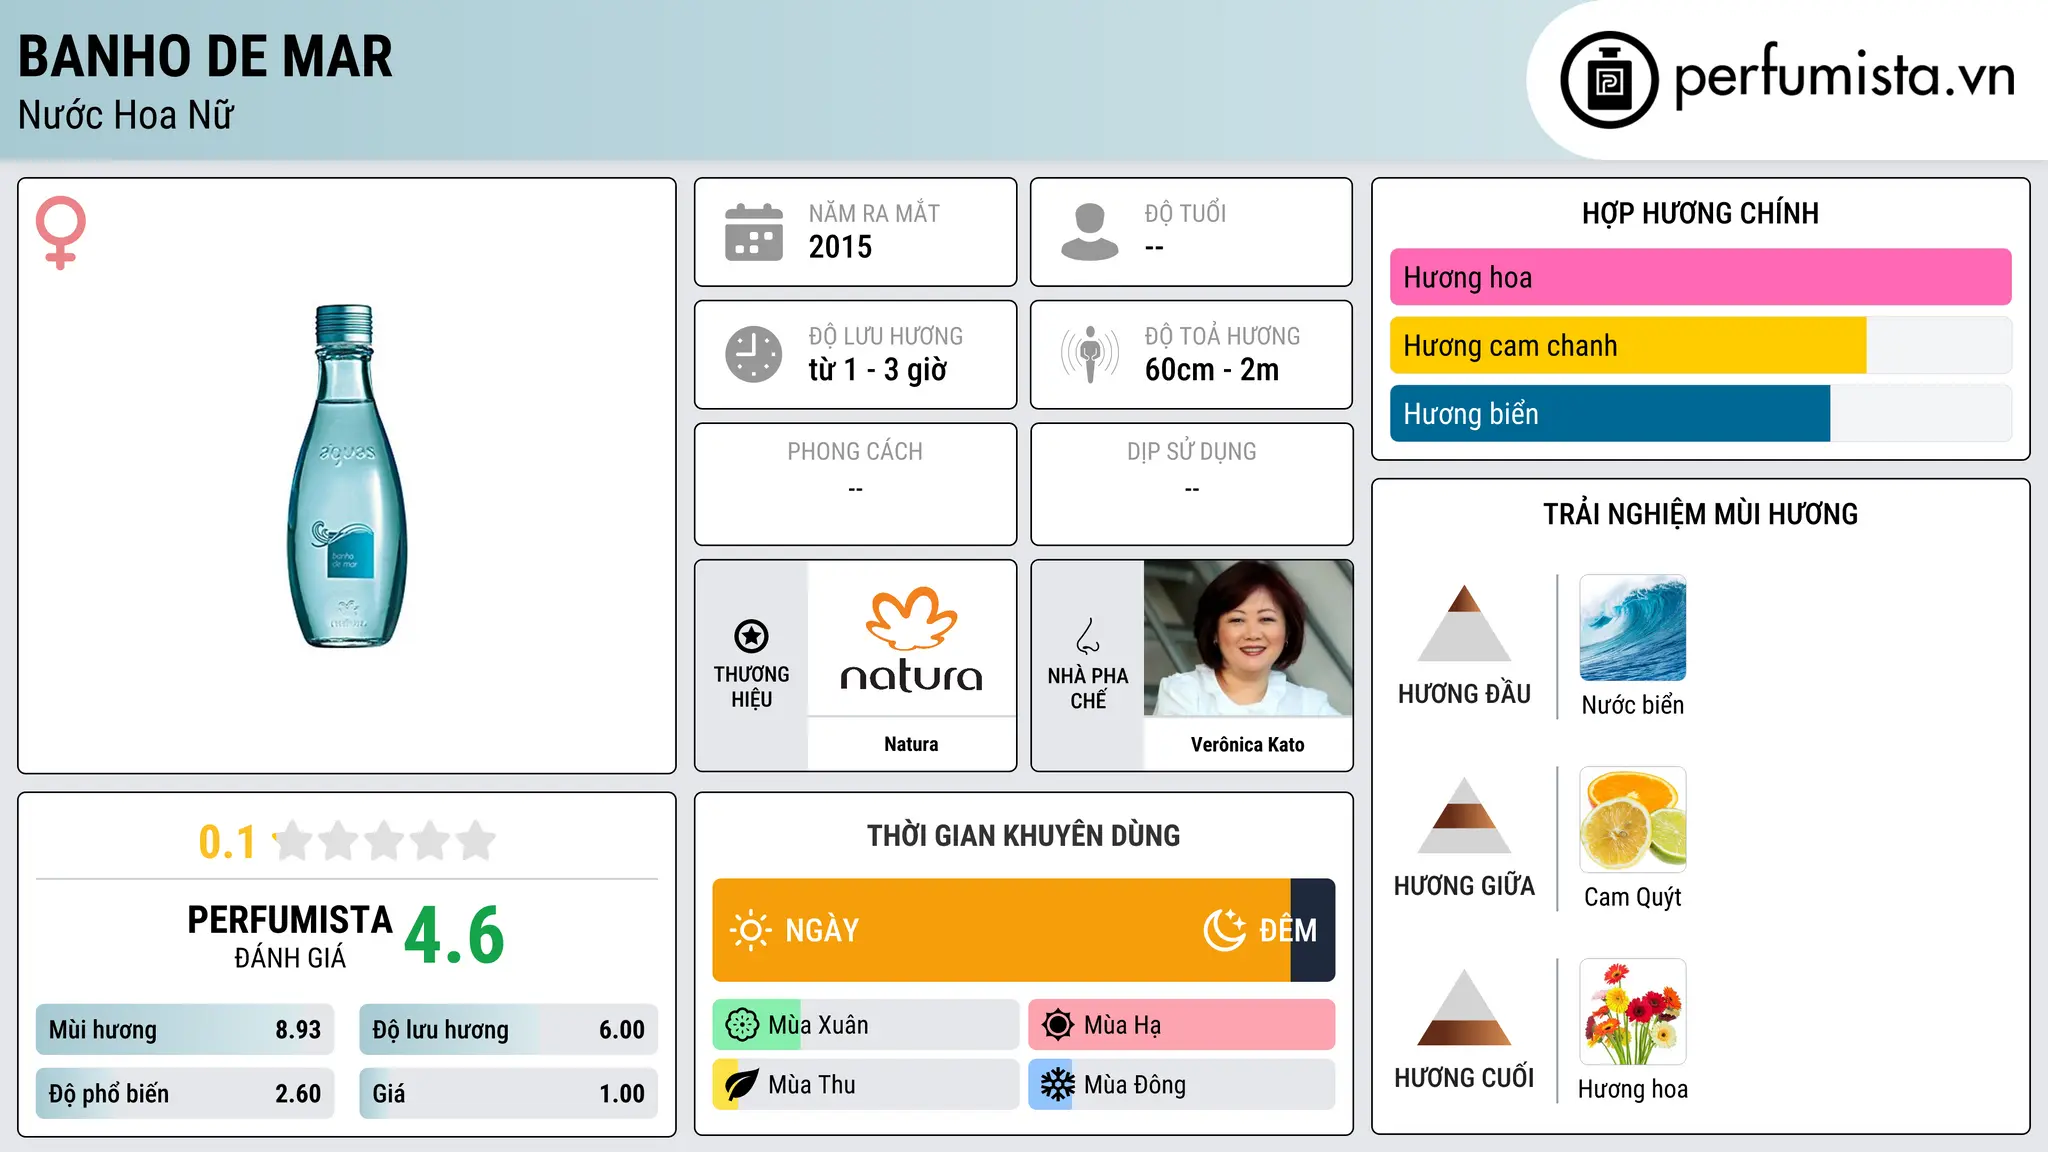Click the flower icon for Mùa Xuân
The image size is (2048, 1152).
point(742,1025)
